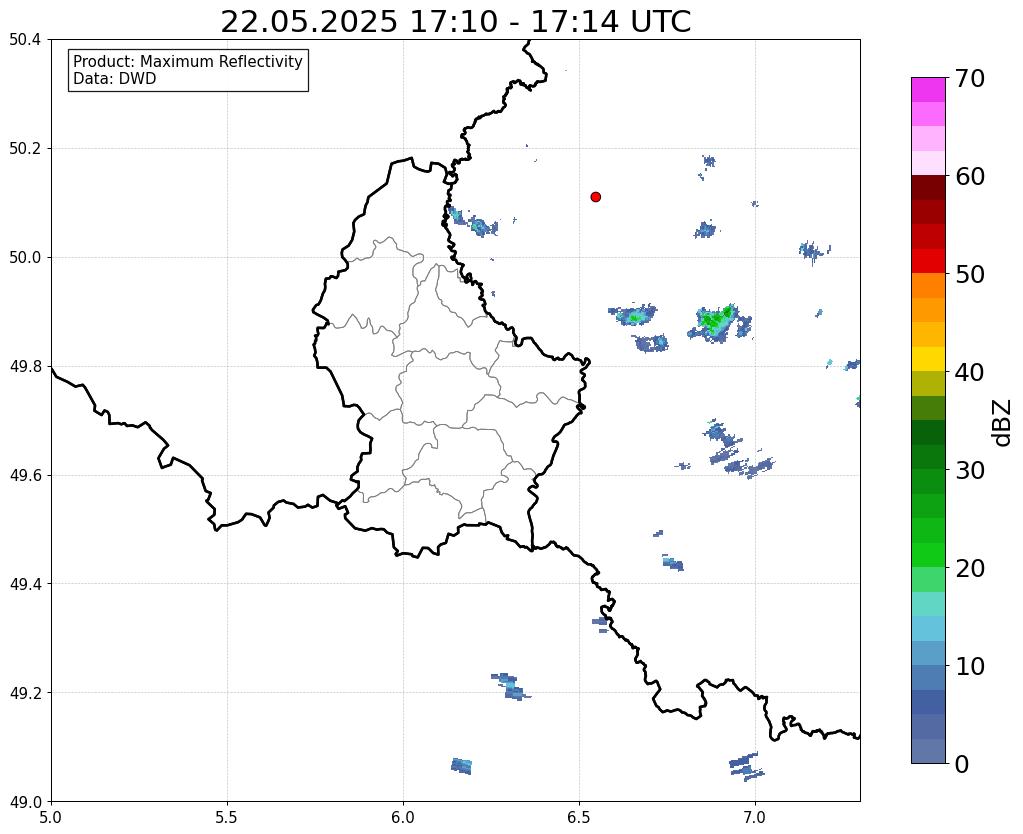
Task: Click latitude axis label 49.6
Action: [25, 476]
